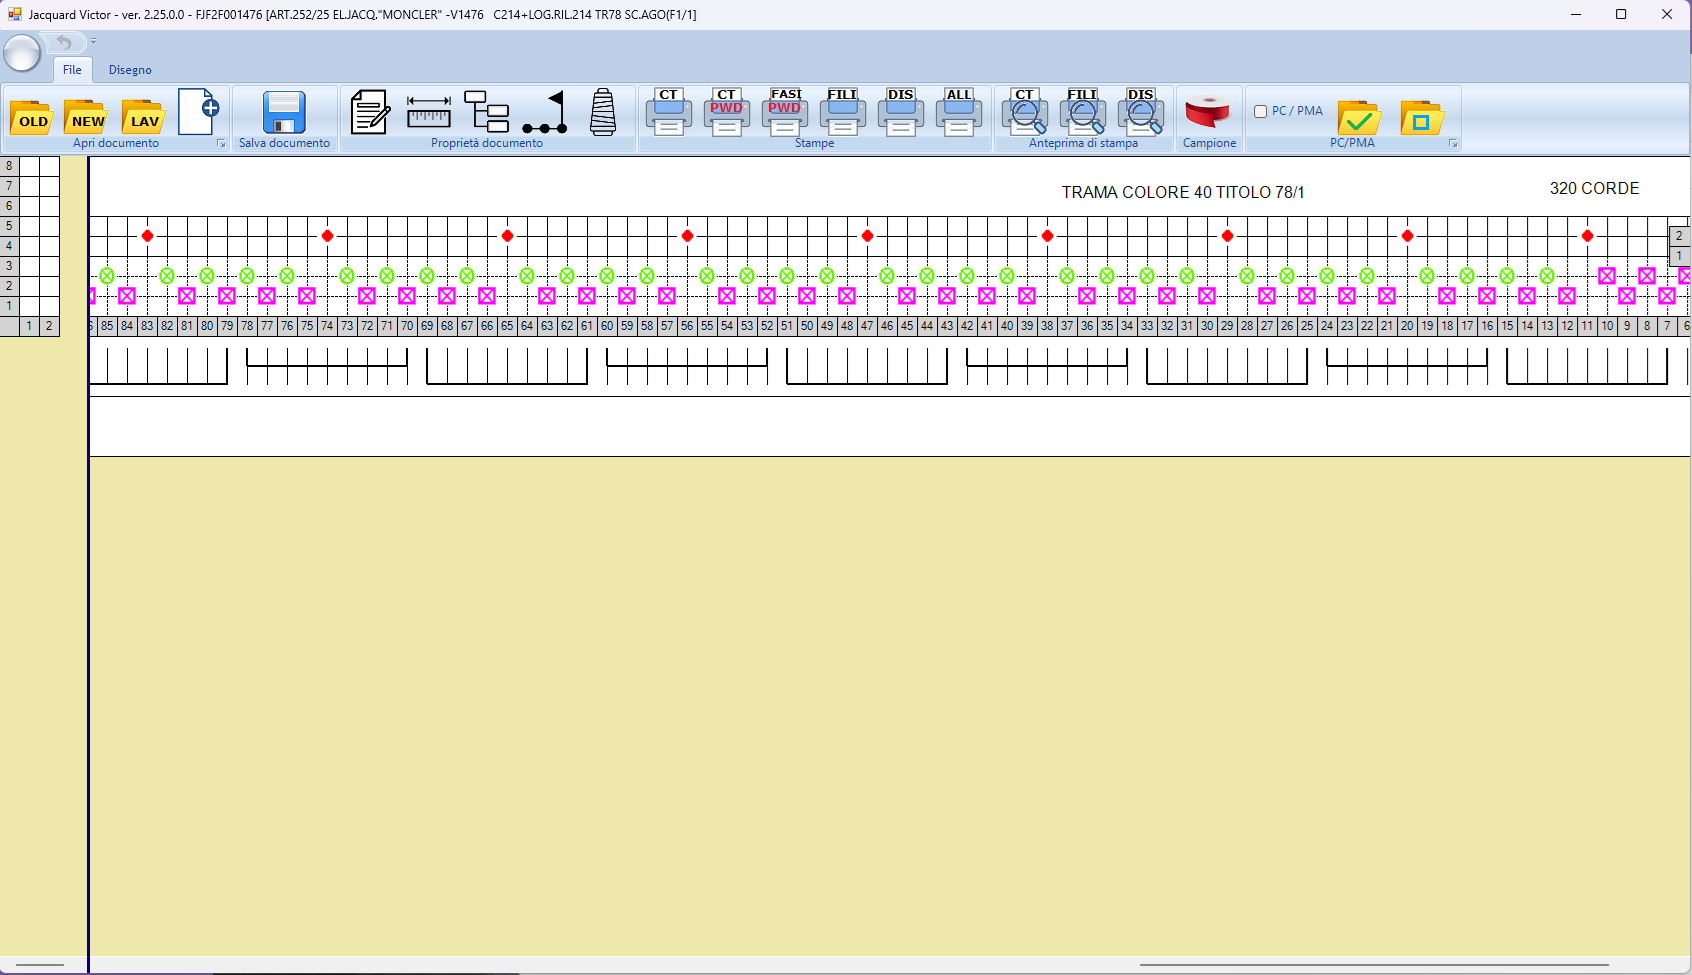This screenshot has height=975, width=1692.
Task: Select row header 5 on the left
Action: [9, 226]
